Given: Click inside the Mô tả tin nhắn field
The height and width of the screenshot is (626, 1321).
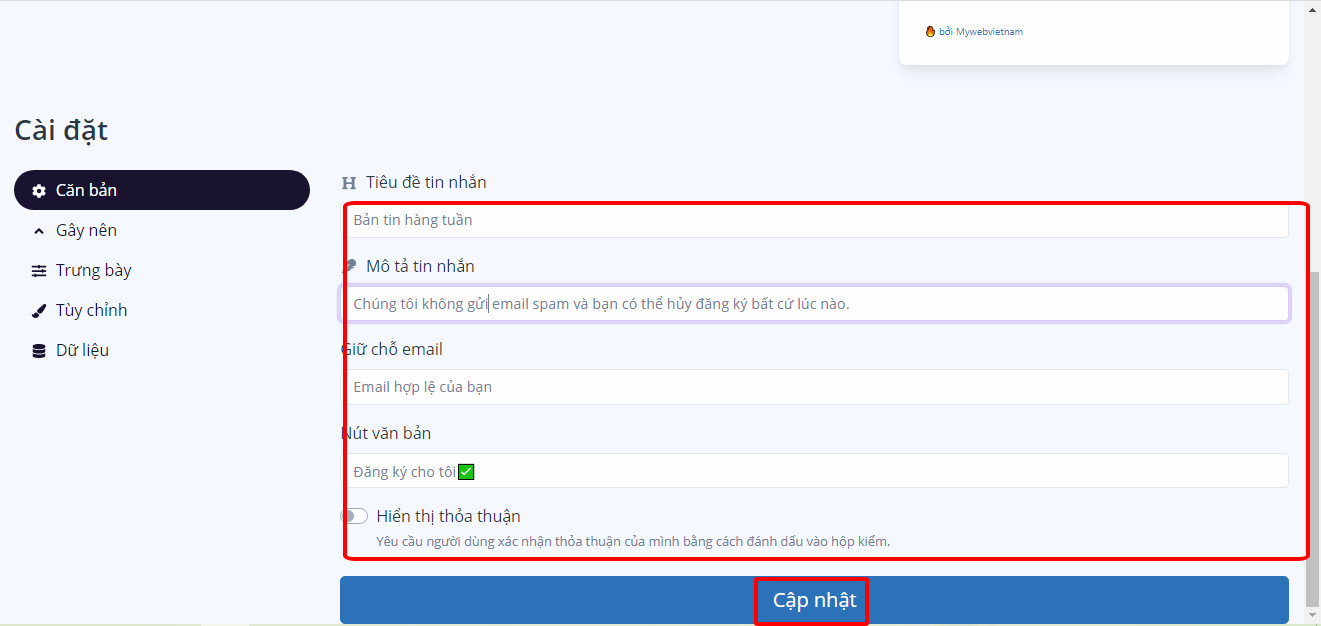Looking at the screenshot, I should [x=814, y=304].
